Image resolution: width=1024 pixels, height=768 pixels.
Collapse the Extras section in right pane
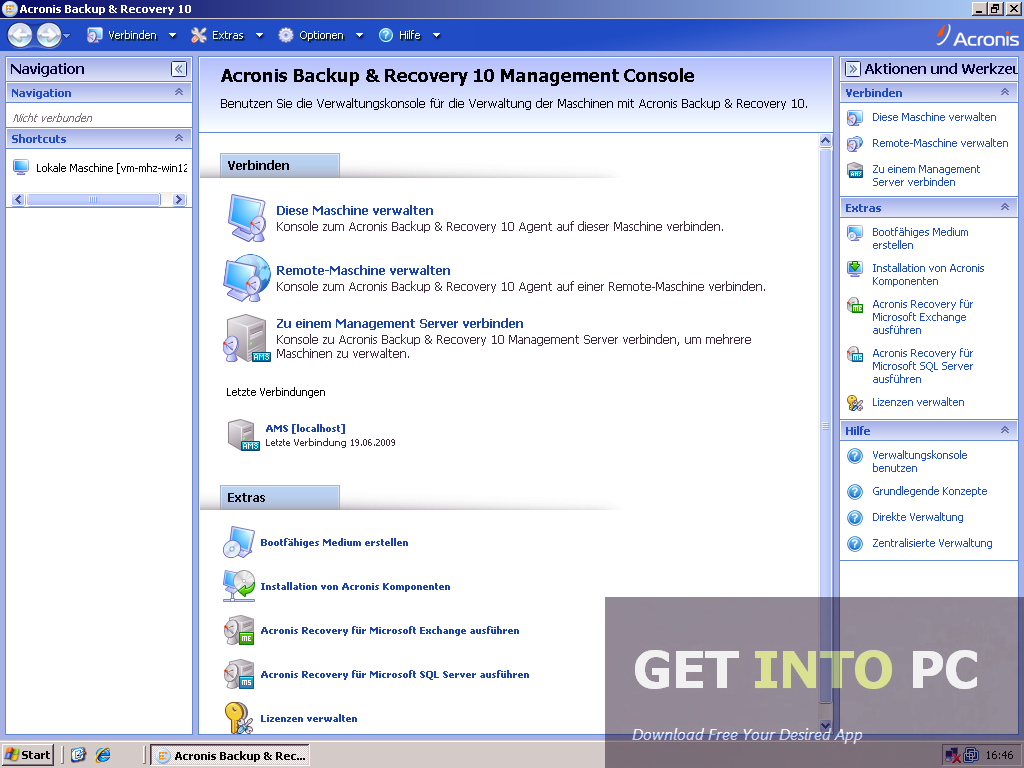click(x=1004, y=207)
